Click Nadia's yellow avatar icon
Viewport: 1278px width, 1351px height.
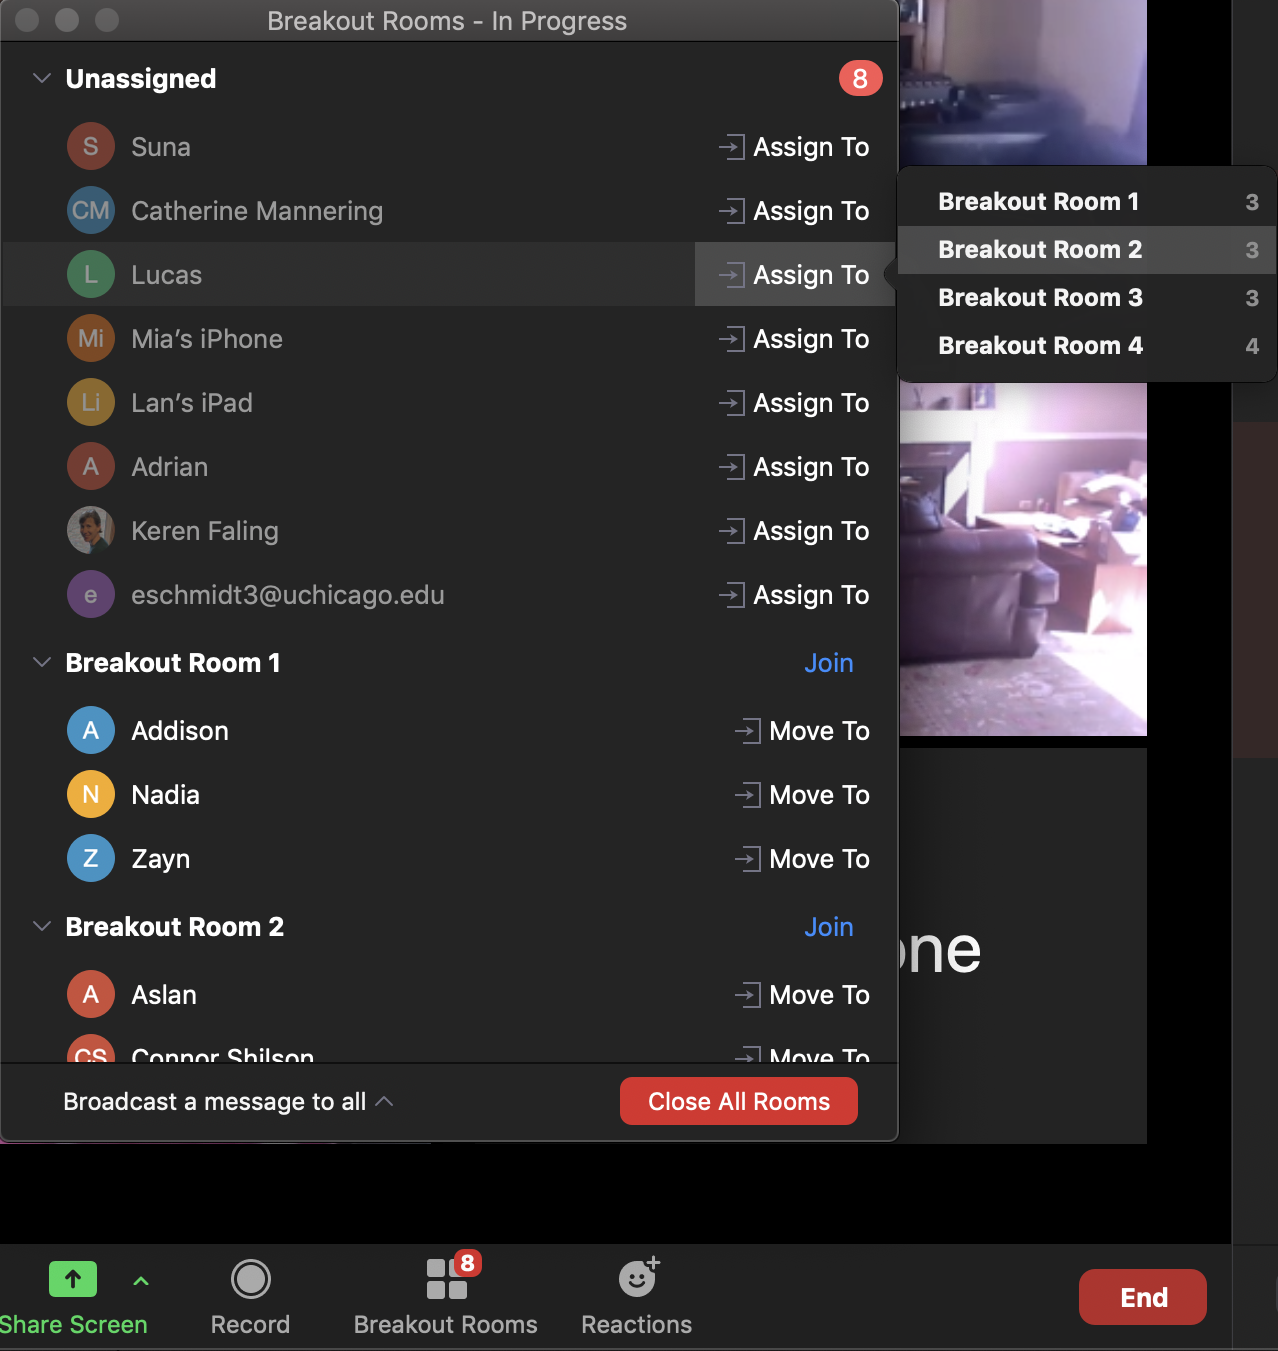(x=91, y=795)
